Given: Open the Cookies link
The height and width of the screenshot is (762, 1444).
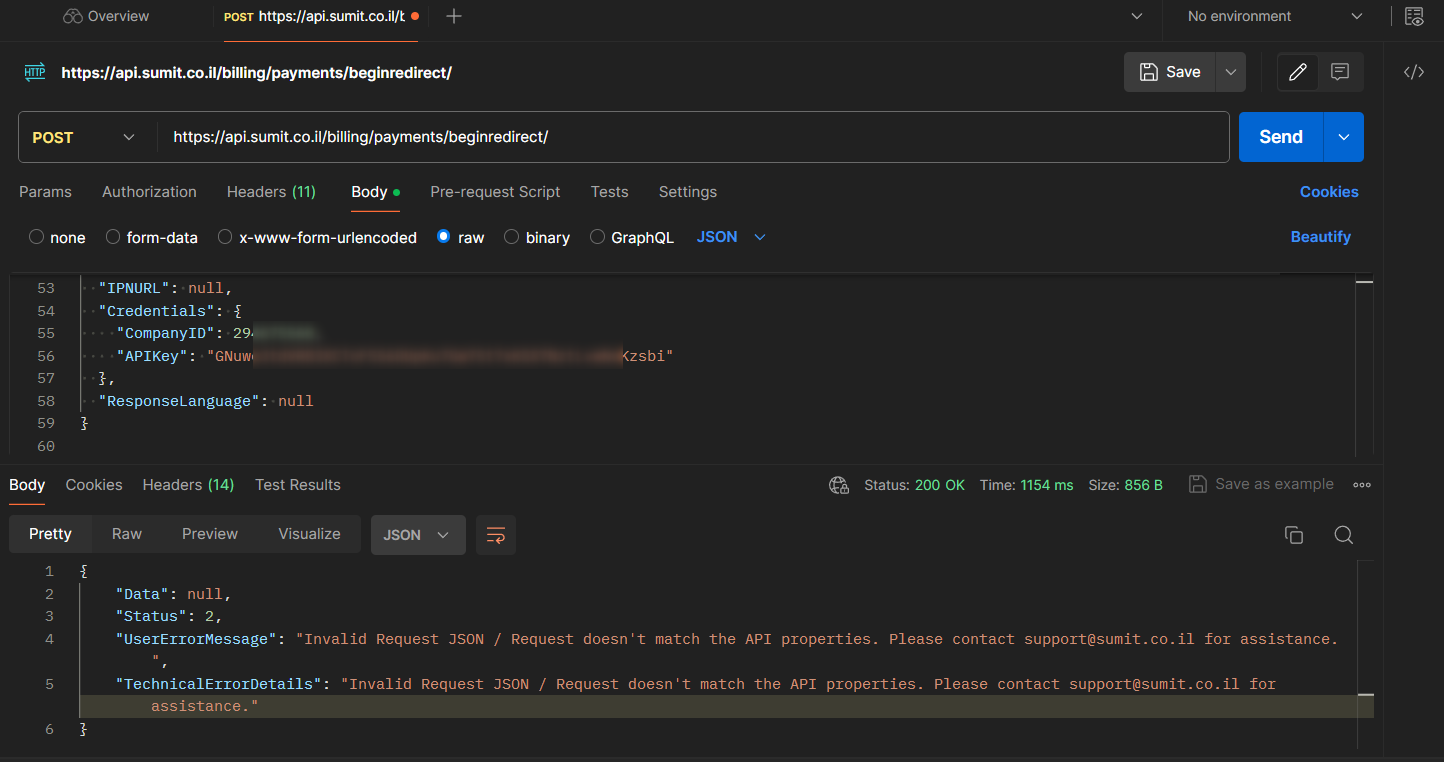Looking at the screenshot, I should (1329, 192).
